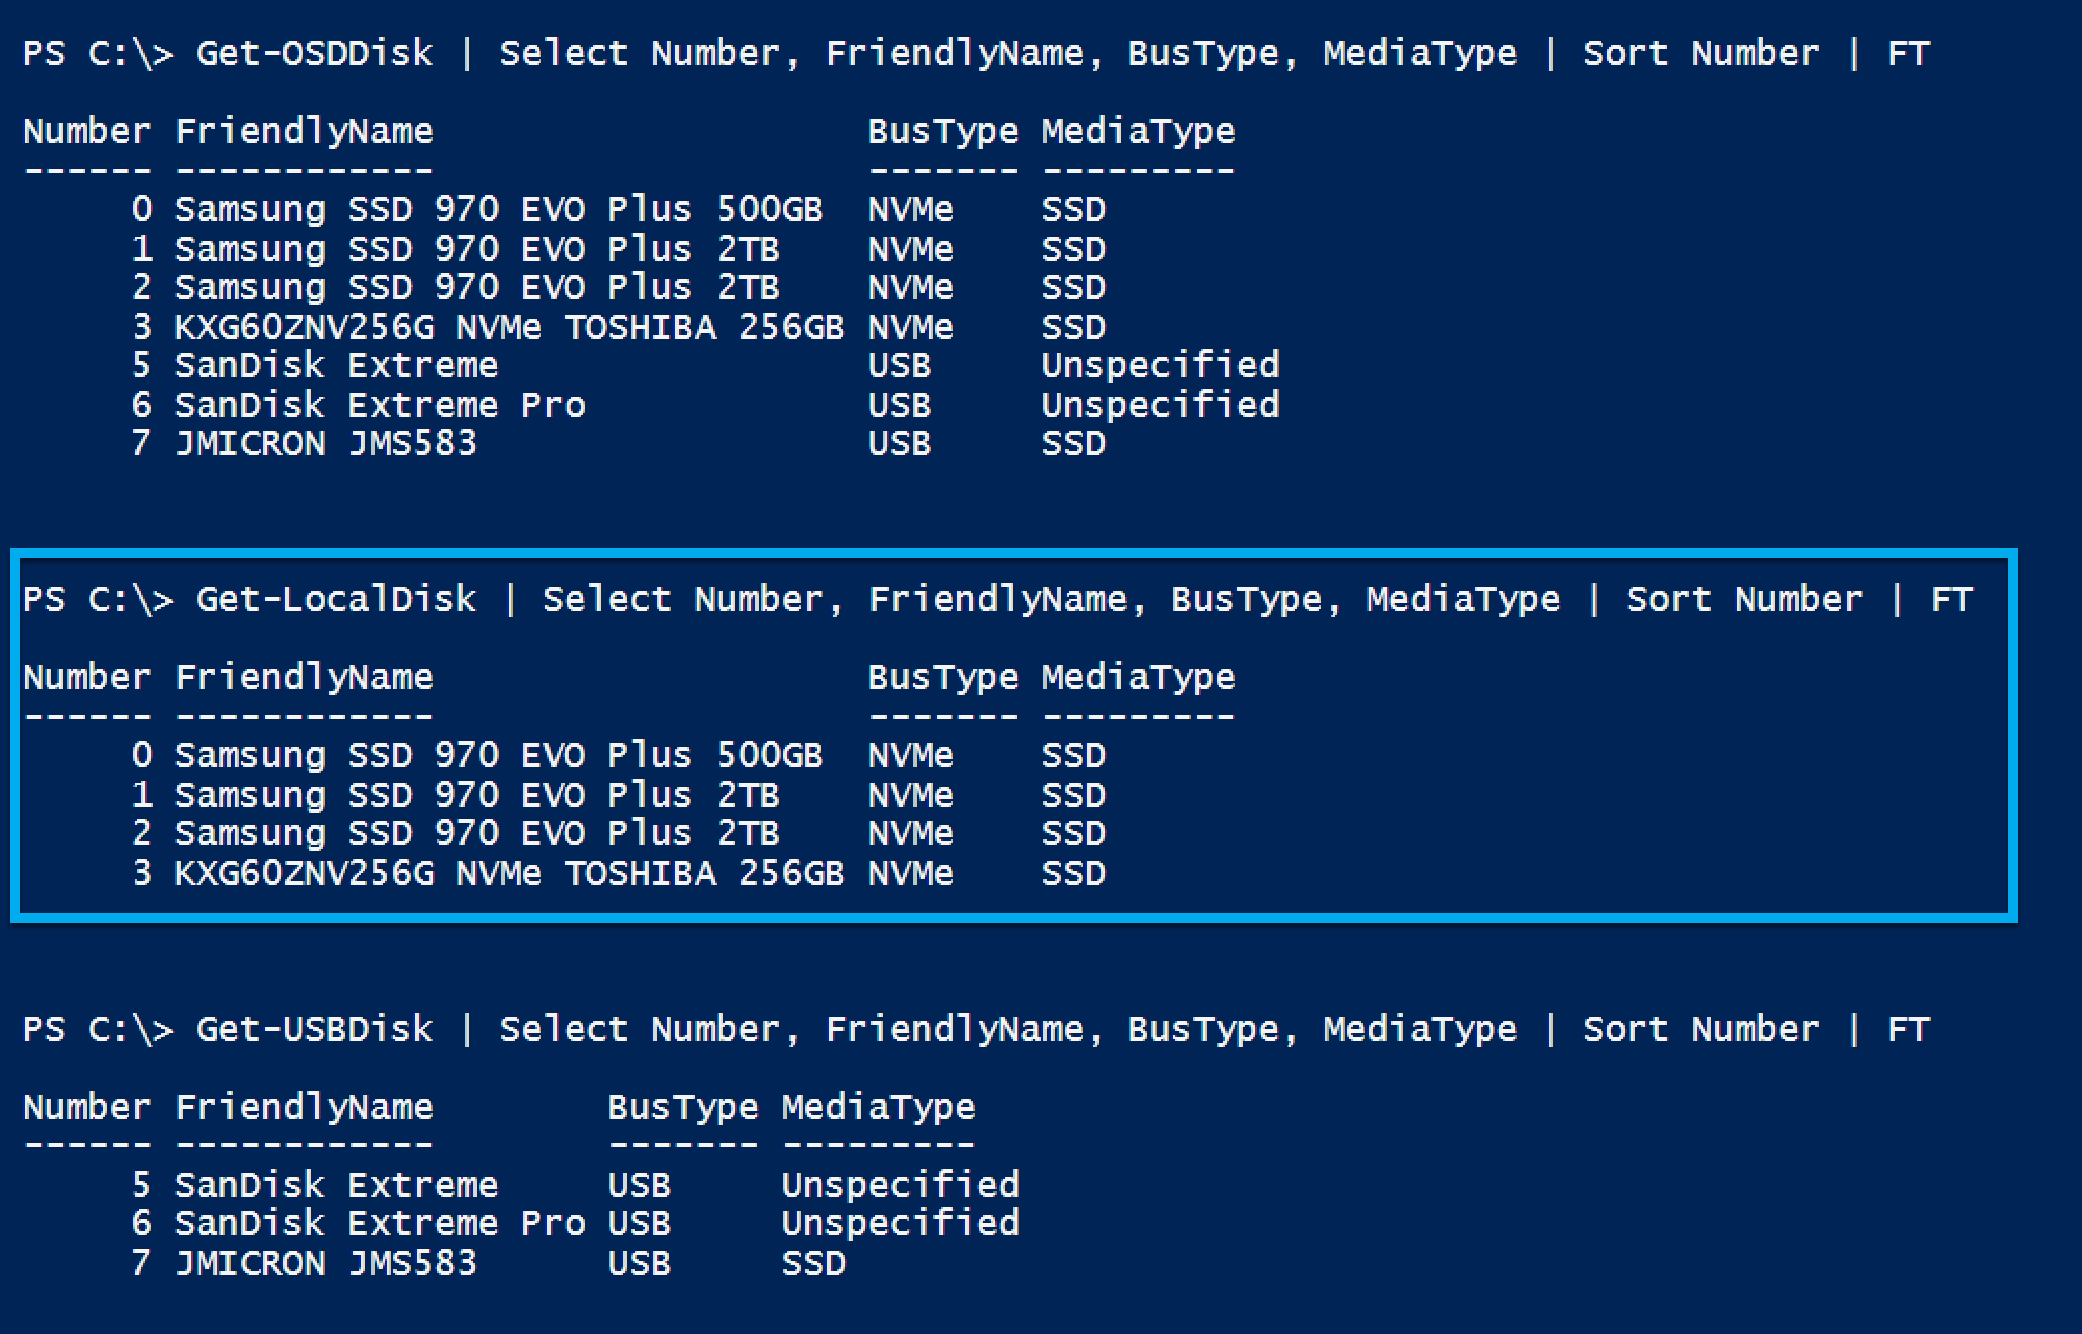Click the Get-OSDDisk command text
This screenshot has width=2082, height=1334.
tap(314, 53)
